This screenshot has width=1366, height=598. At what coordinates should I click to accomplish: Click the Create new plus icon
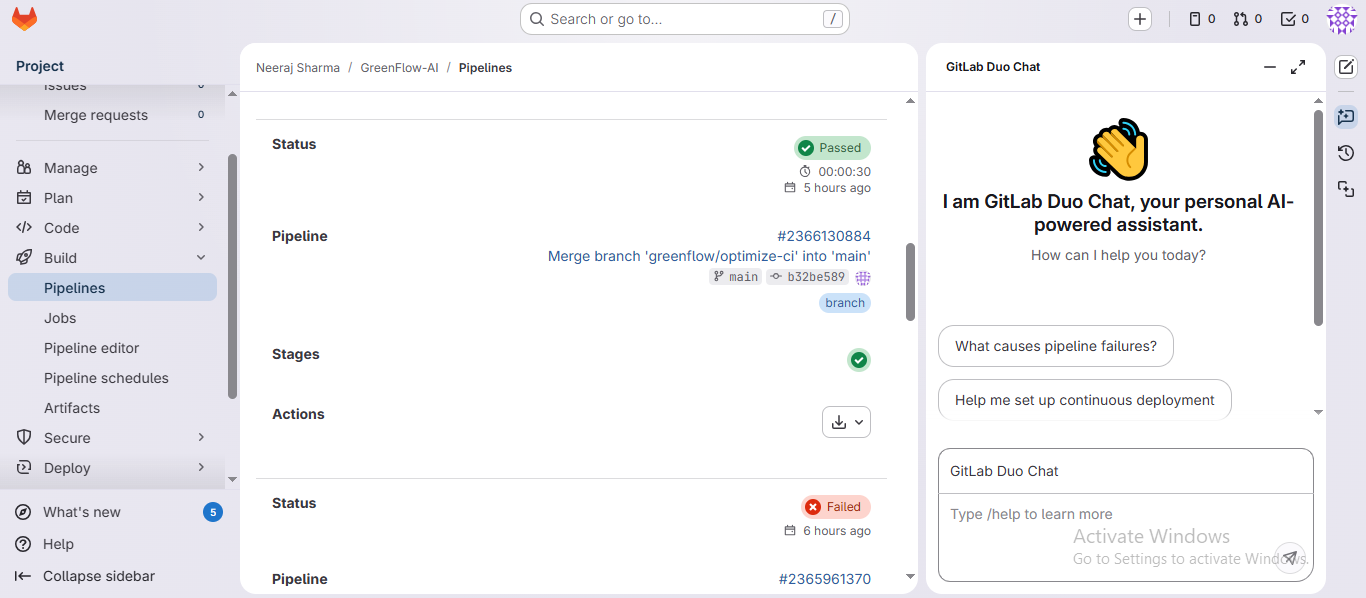pyautogui.click(x=1140, y=19)
